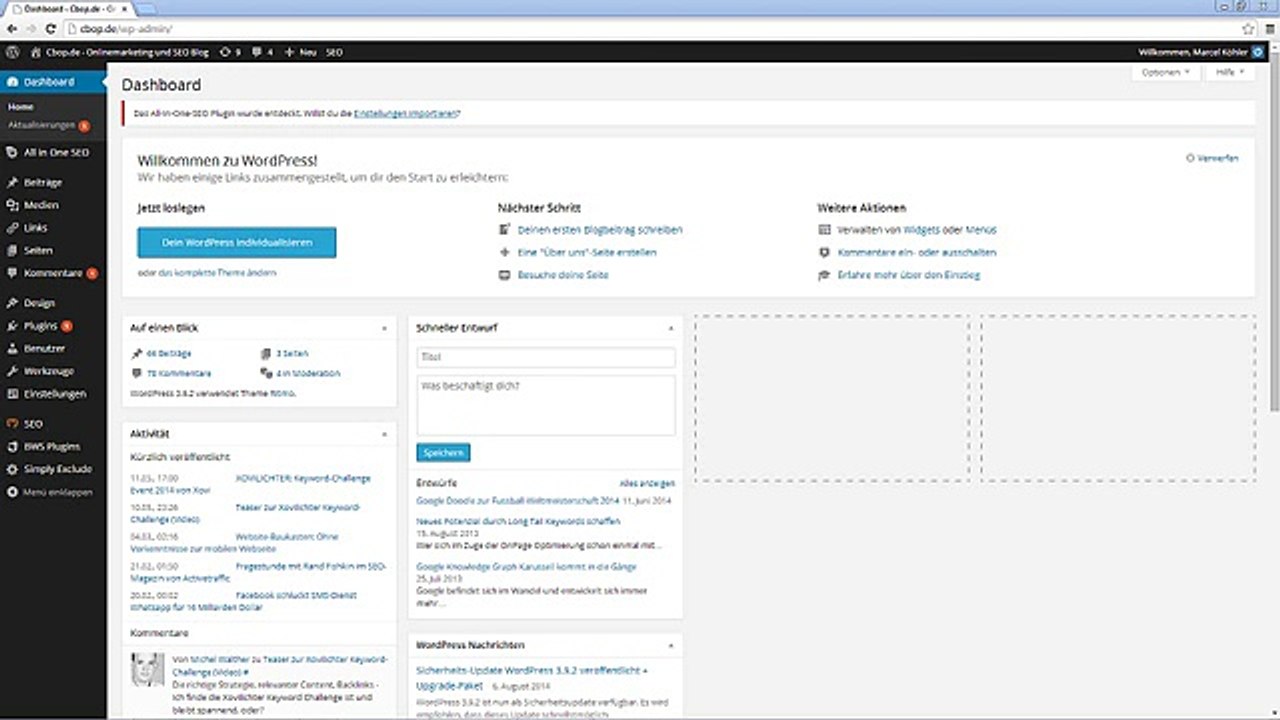Click Erfahre mehr über den Einstieg link
This screenshot has width=1280, height=720.
(909, 275)
